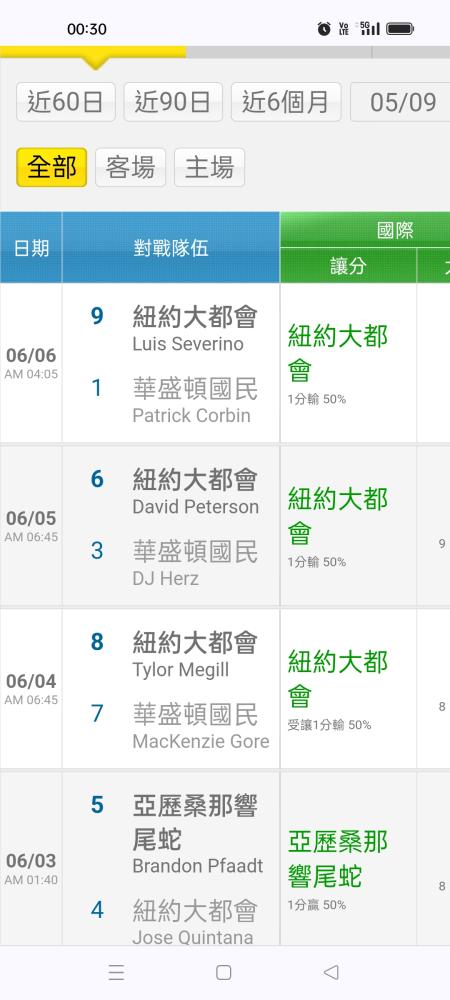
Task: Open 06/06 game 紐約大都會 vs 華盛頓國民
Action: [x=171, y=364]
